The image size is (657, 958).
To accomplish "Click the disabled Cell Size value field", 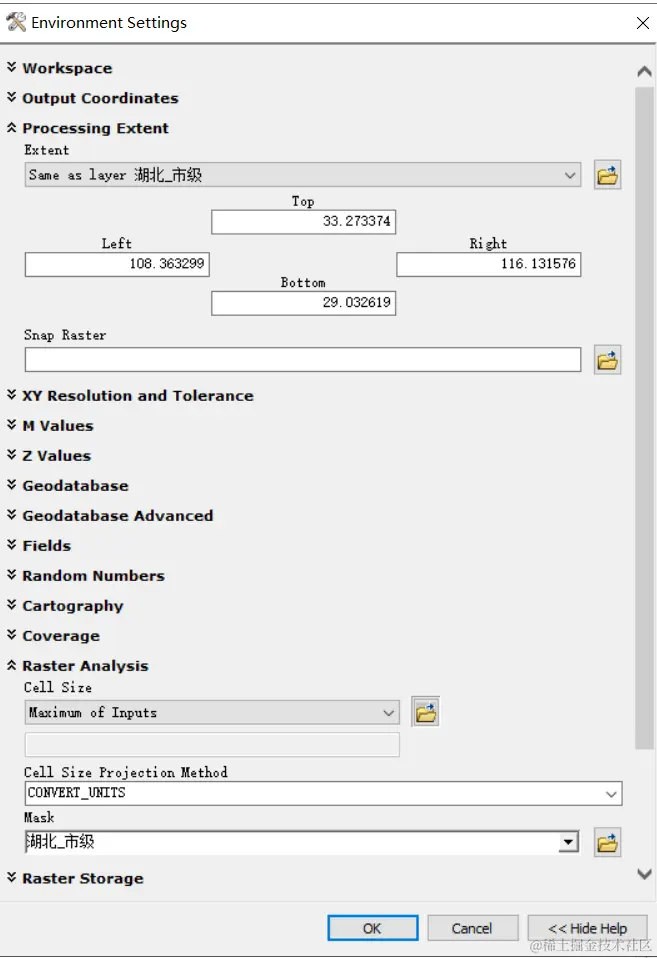I will point(212,745).
